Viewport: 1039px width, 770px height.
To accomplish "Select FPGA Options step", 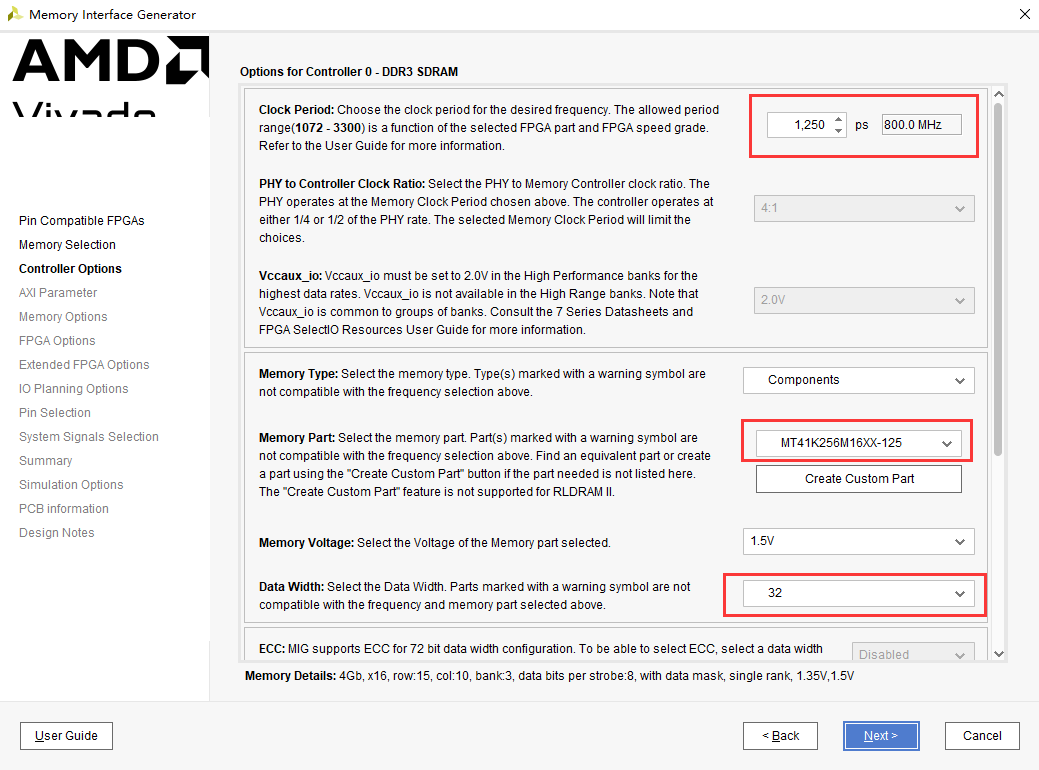I will 57,341.
